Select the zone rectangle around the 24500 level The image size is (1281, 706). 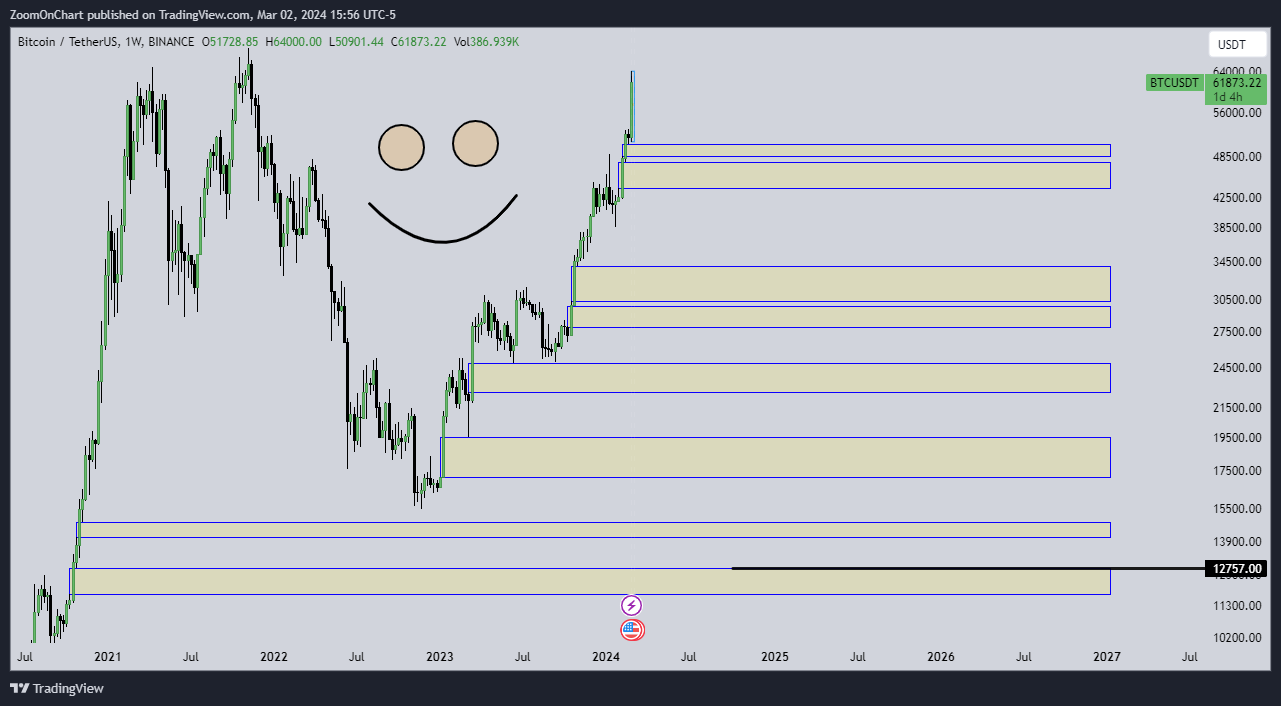pyautogui.click(x=790, y=378)
